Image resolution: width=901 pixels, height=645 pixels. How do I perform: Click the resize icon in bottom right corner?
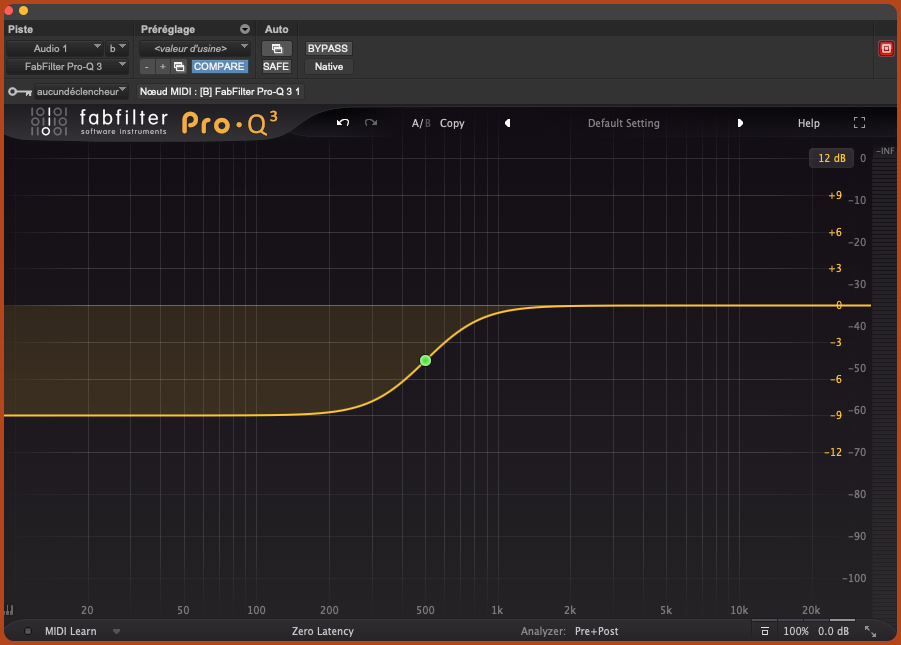coord(870,631)
